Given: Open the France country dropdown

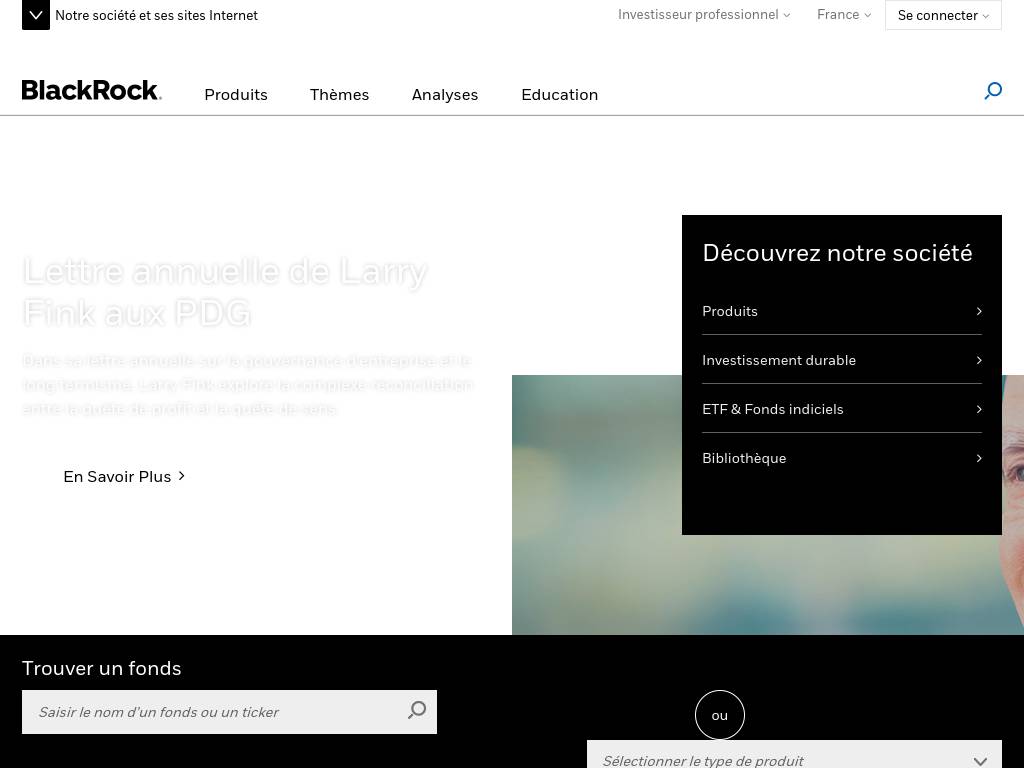Looking at the screenshot, I should tap(844, 15).
